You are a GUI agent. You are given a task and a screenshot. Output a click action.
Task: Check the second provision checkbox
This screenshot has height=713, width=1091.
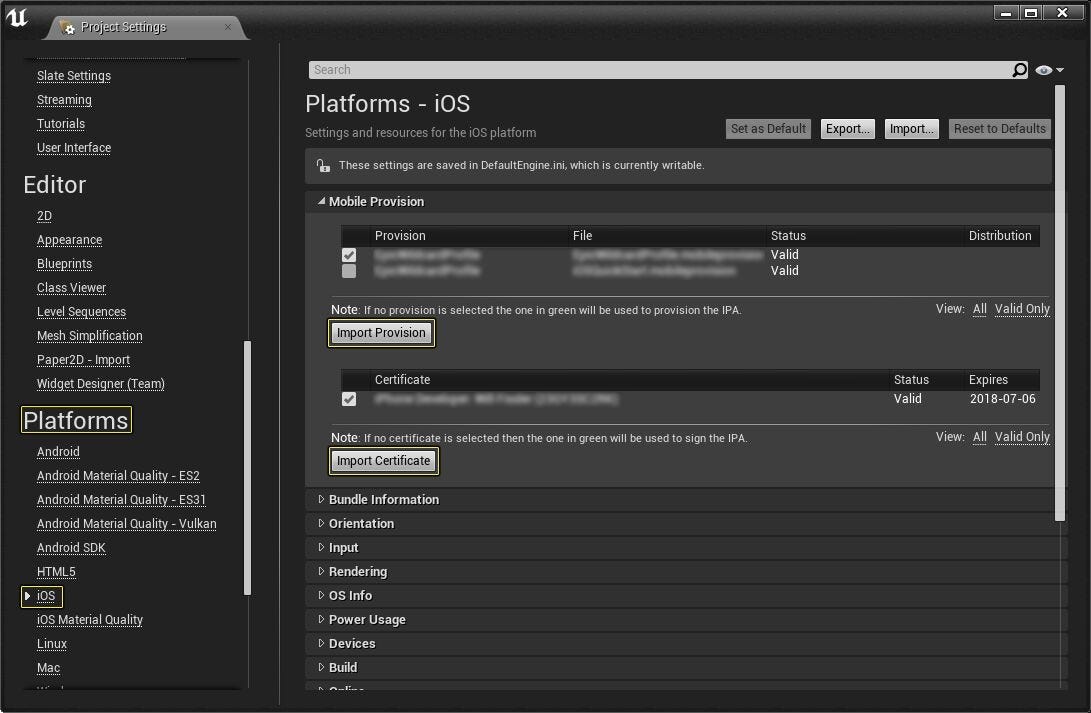click(x=349, y=271)
